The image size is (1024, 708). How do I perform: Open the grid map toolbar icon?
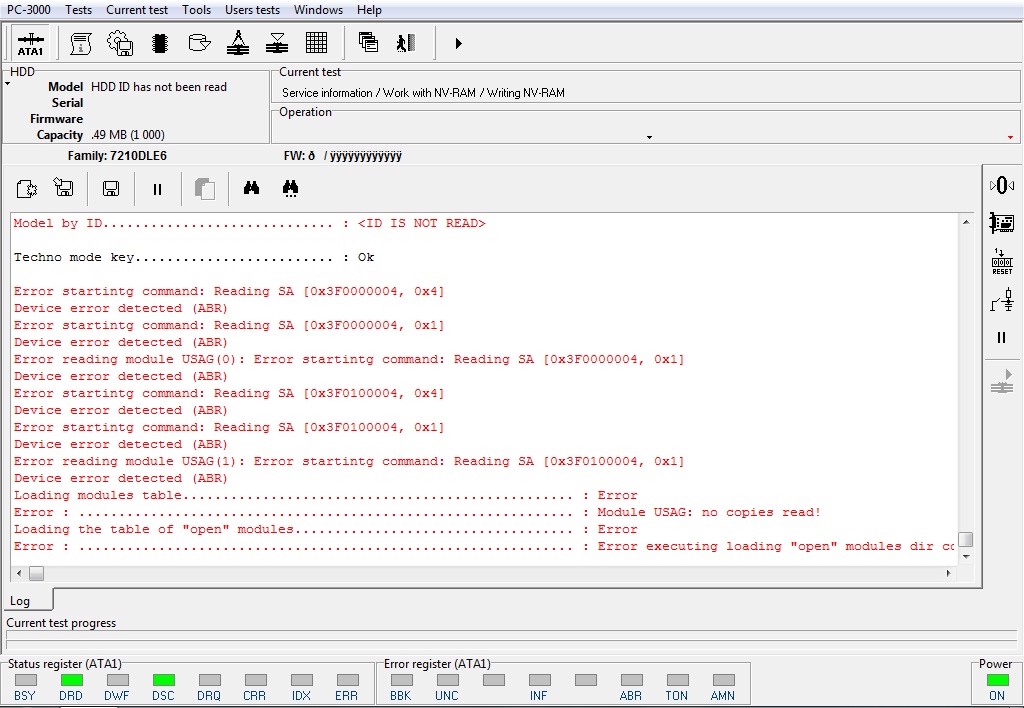[316, 42]
